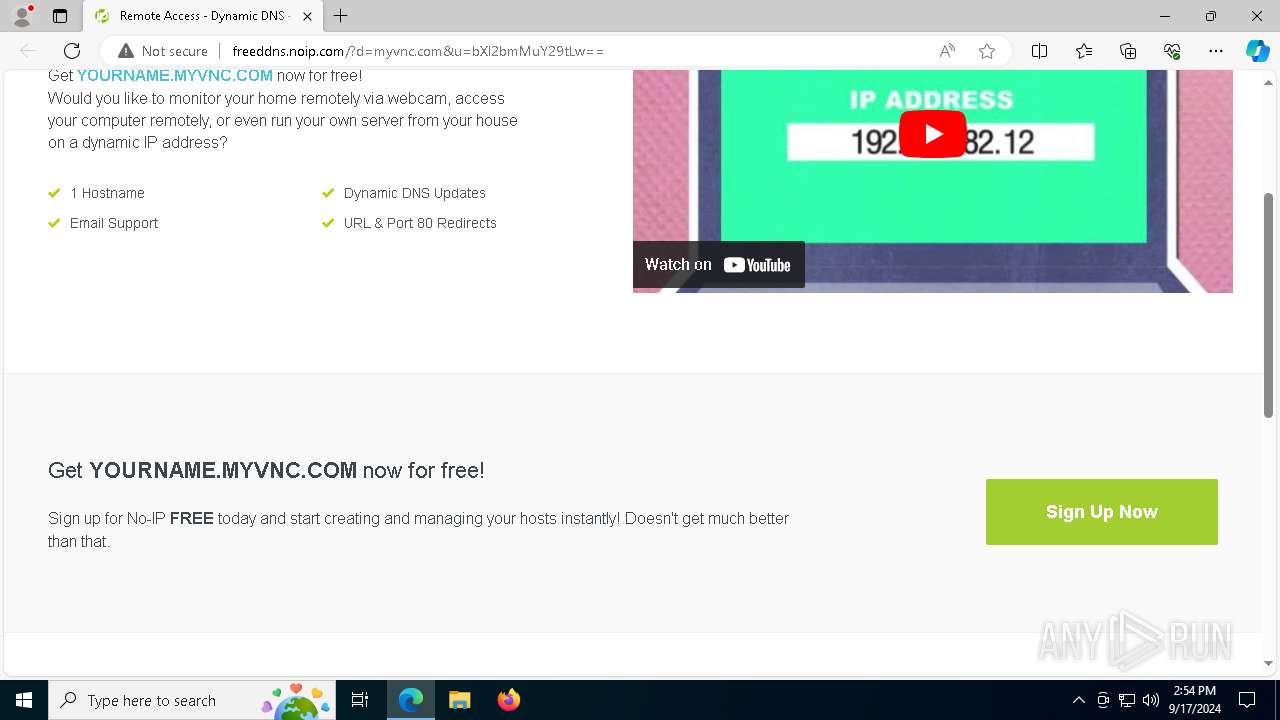Play the YouTube video
Screen dimensions: 1280x720
pos(933,134)
